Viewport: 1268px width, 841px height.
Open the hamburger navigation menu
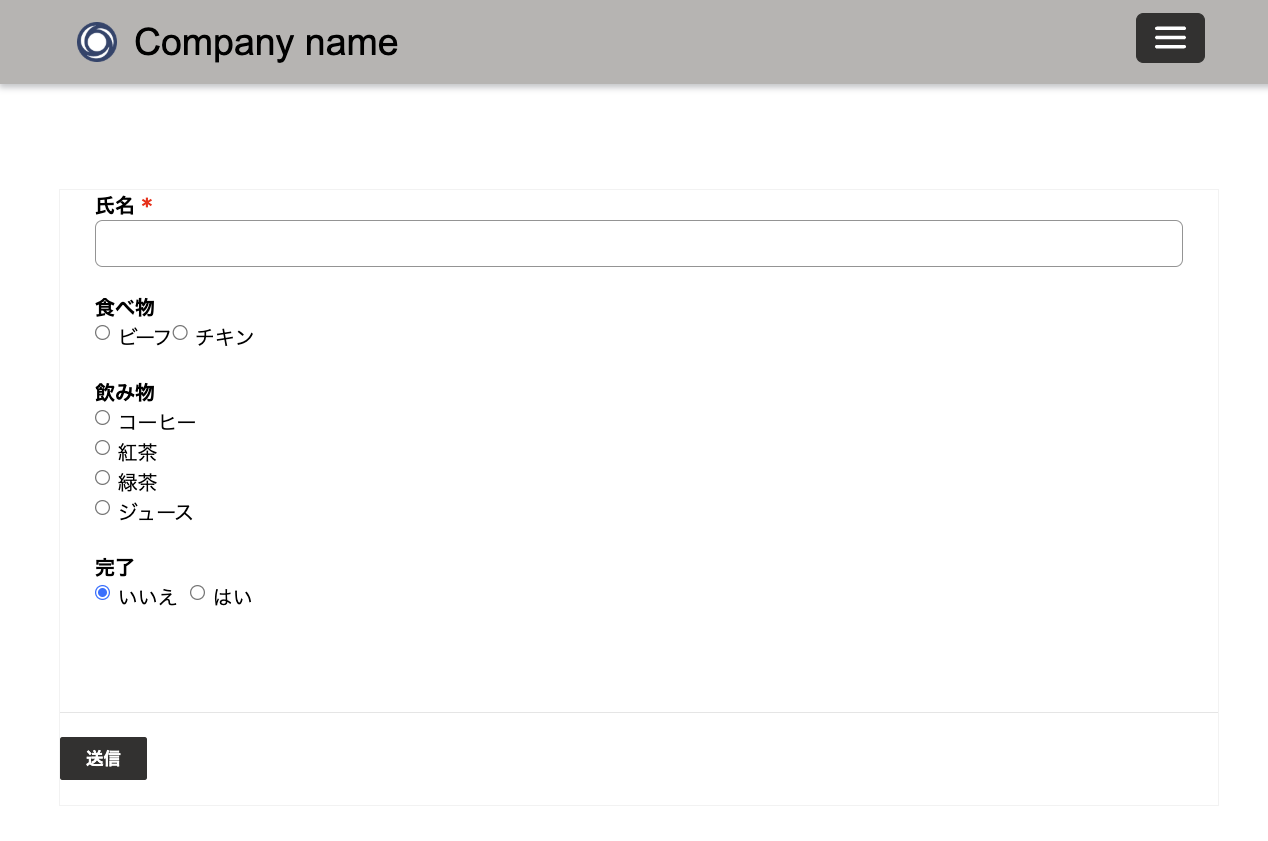1170,38
